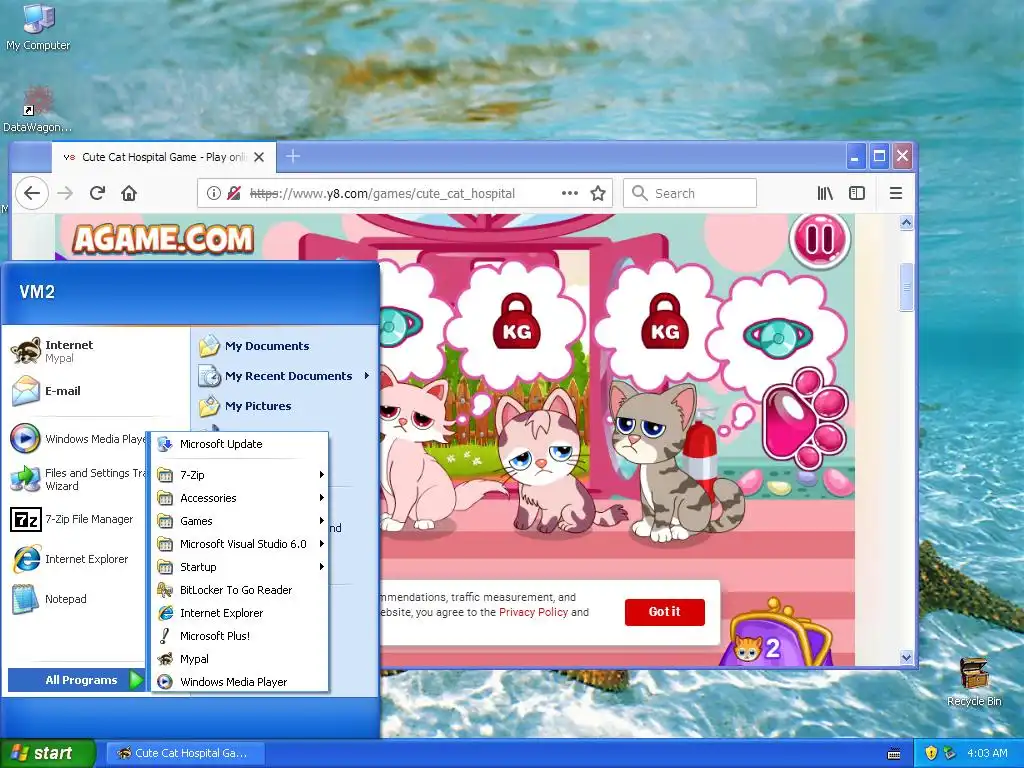
Task: Click the browser forward arrow
Action: click(x=65, y=193)
